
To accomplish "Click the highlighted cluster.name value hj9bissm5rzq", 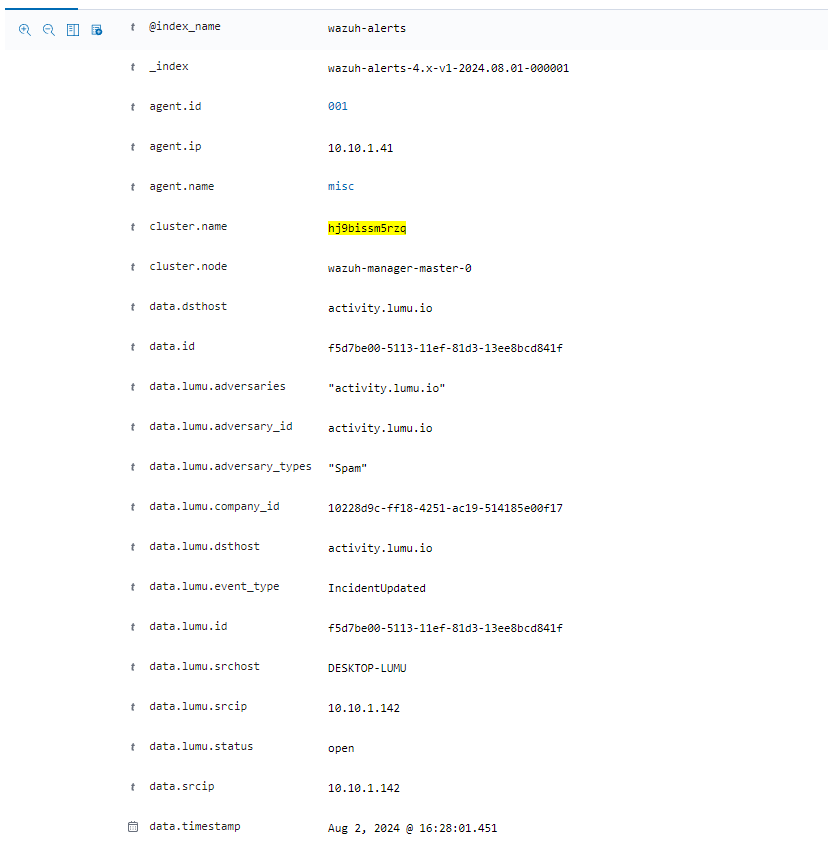I will [367, 228].
